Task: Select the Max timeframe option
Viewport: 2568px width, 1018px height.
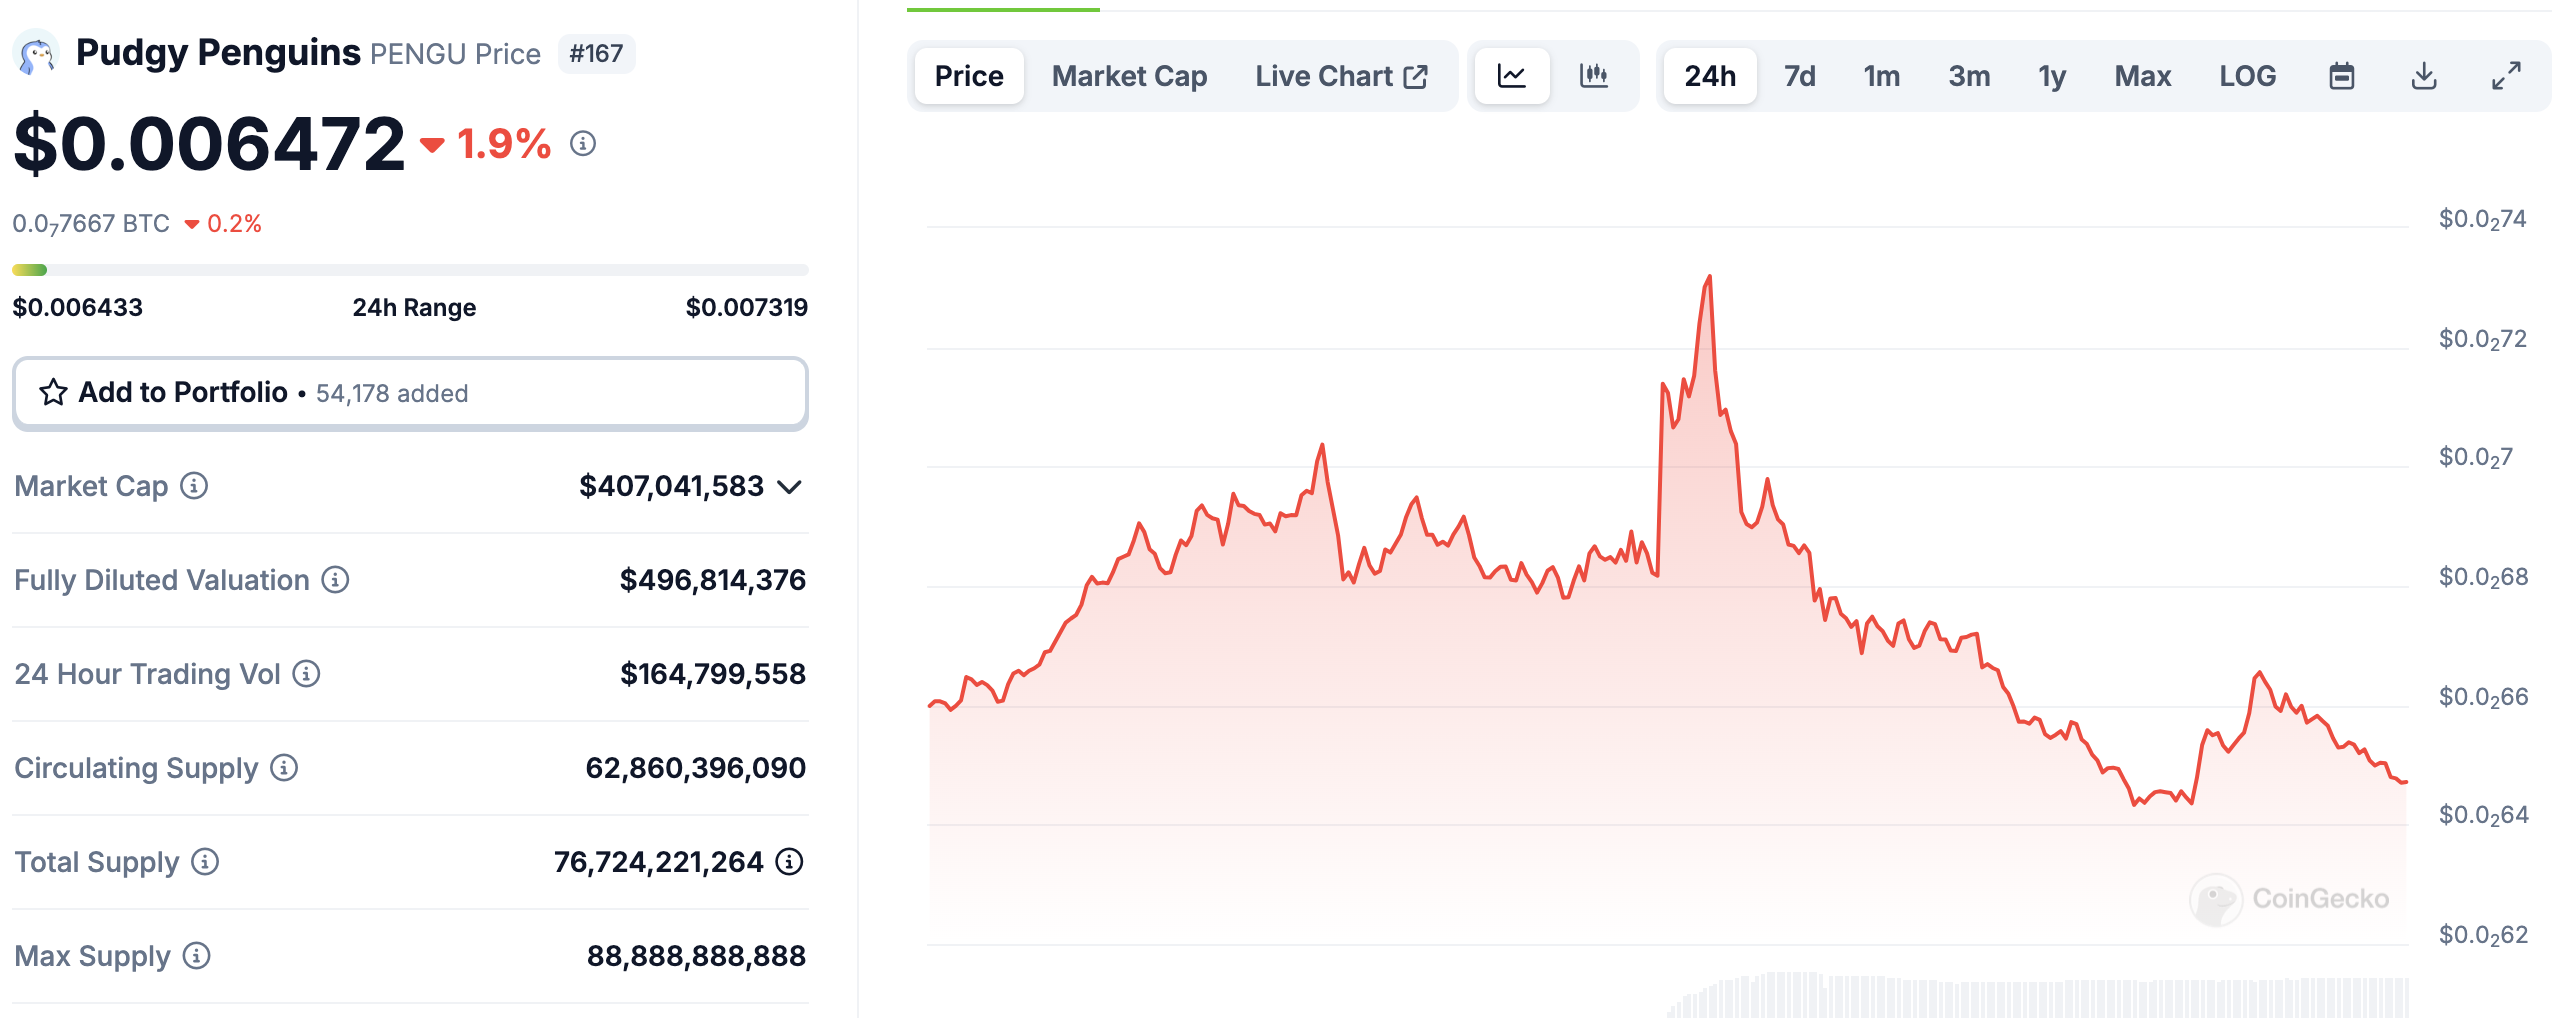Action: coord(2141,75)
